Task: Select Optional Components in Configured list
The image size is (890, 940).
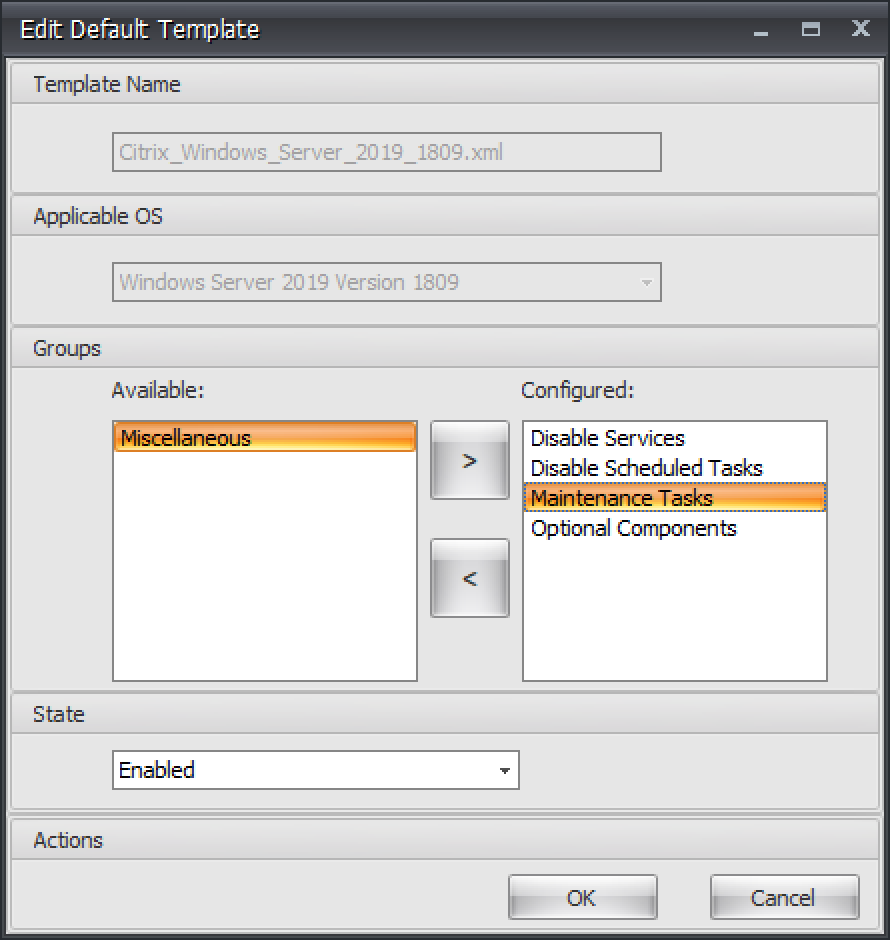Action: coord(634,528)
